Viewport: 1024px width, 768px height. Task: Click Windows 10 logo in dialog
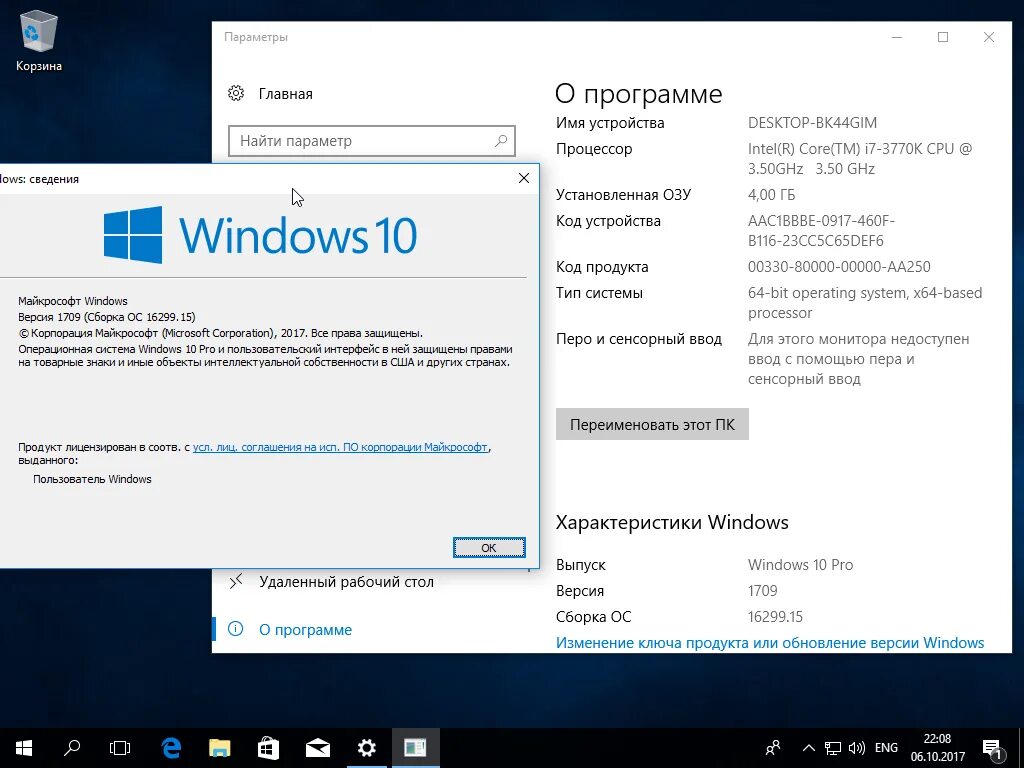coord(260,235)
